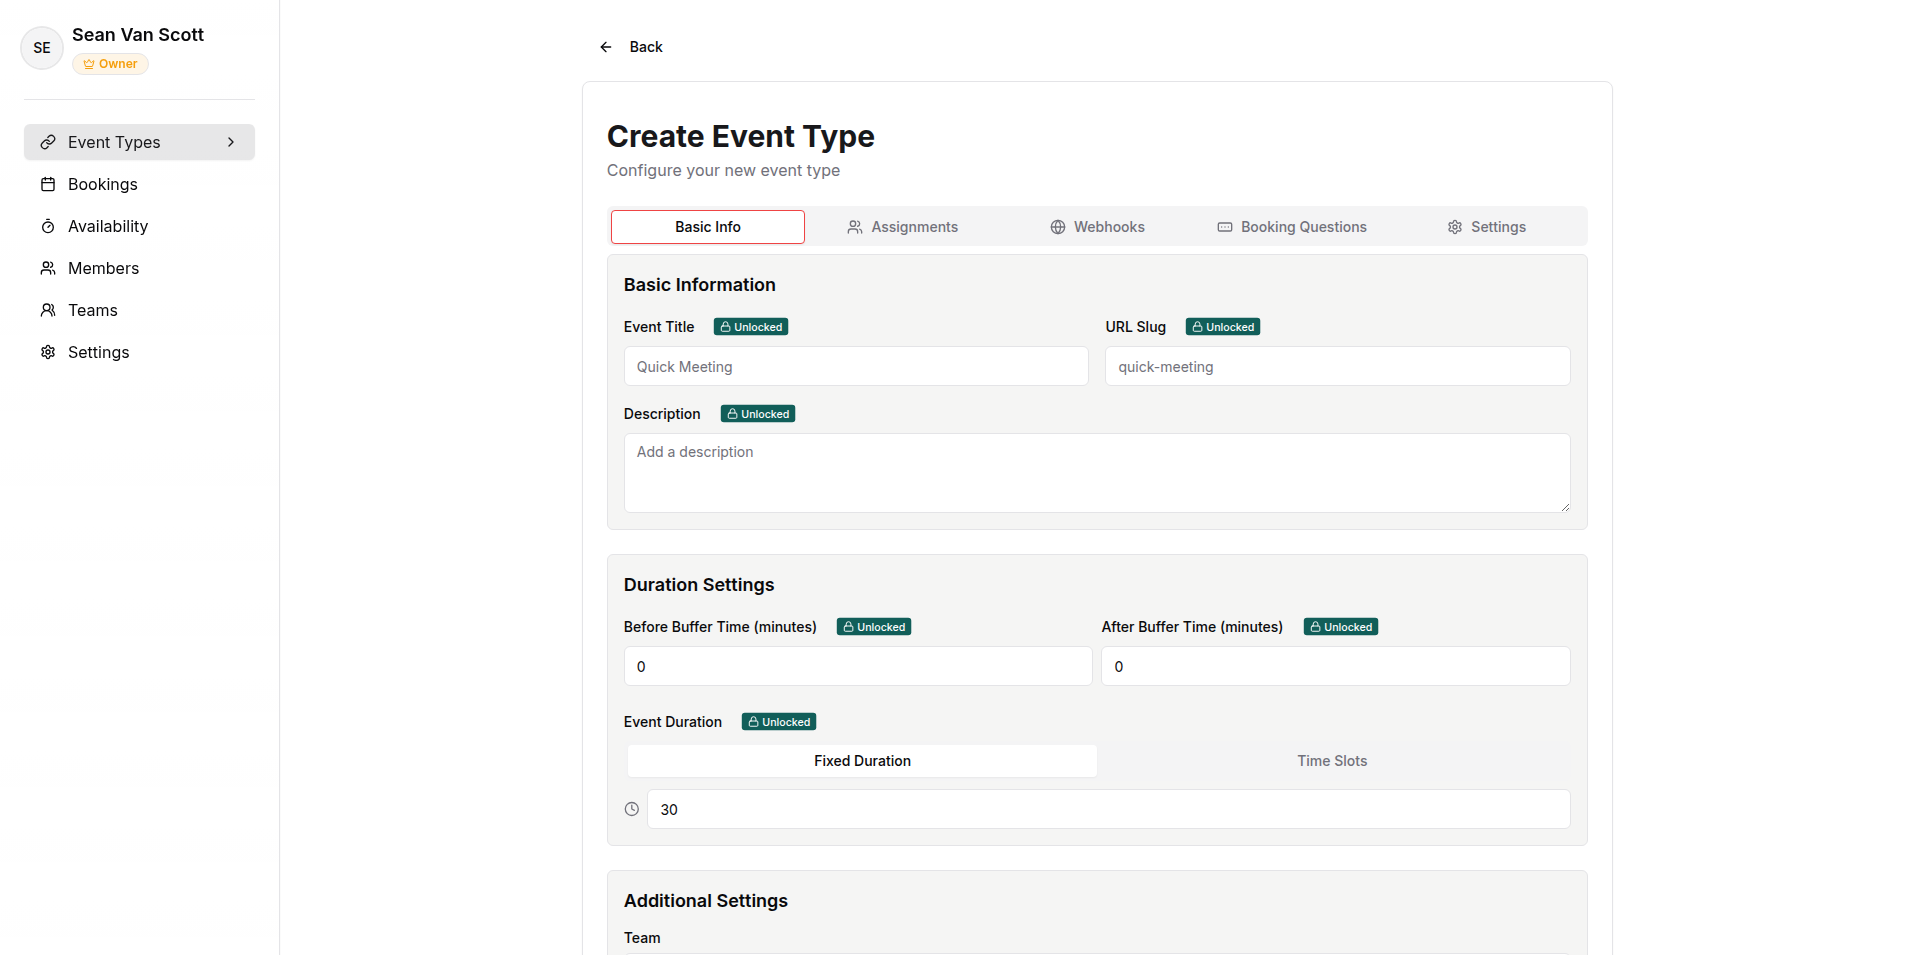This screenshot has height=955, width=1907.
Task: Click the Back link
Action: [645, 47]
